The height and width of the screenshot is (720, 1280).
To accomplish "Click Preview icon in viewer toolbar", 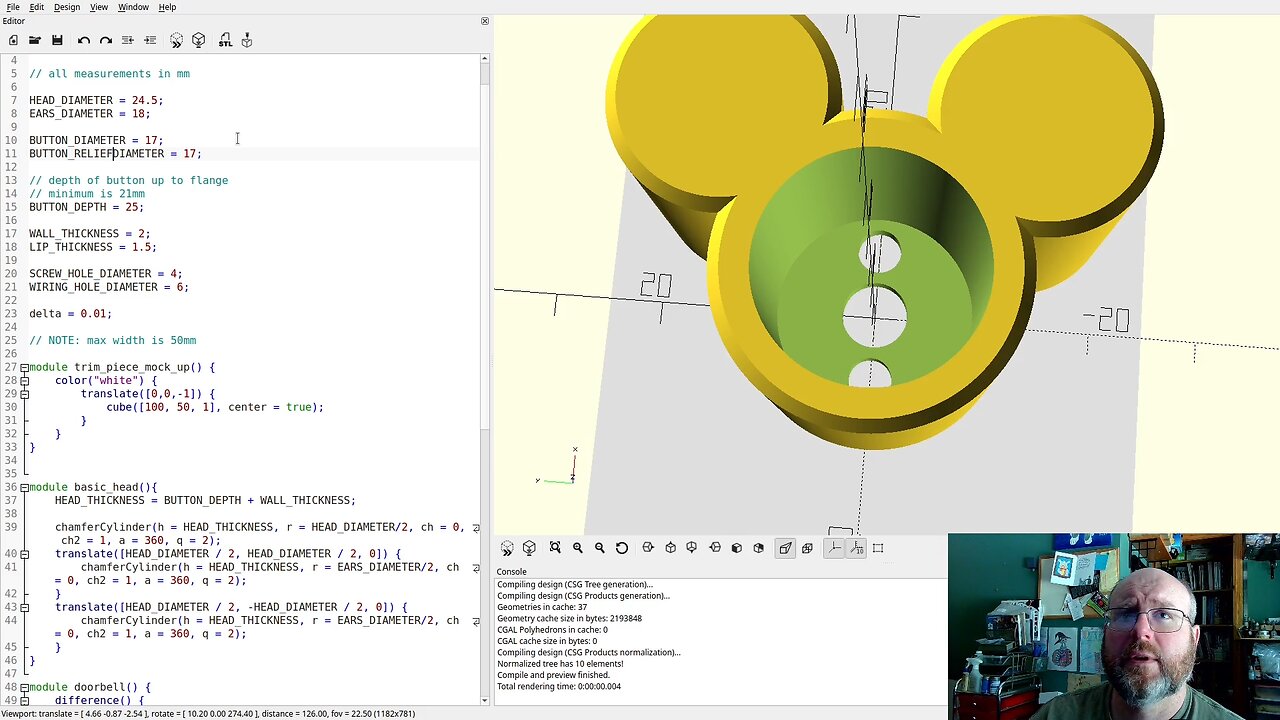I will click(507, 548).
